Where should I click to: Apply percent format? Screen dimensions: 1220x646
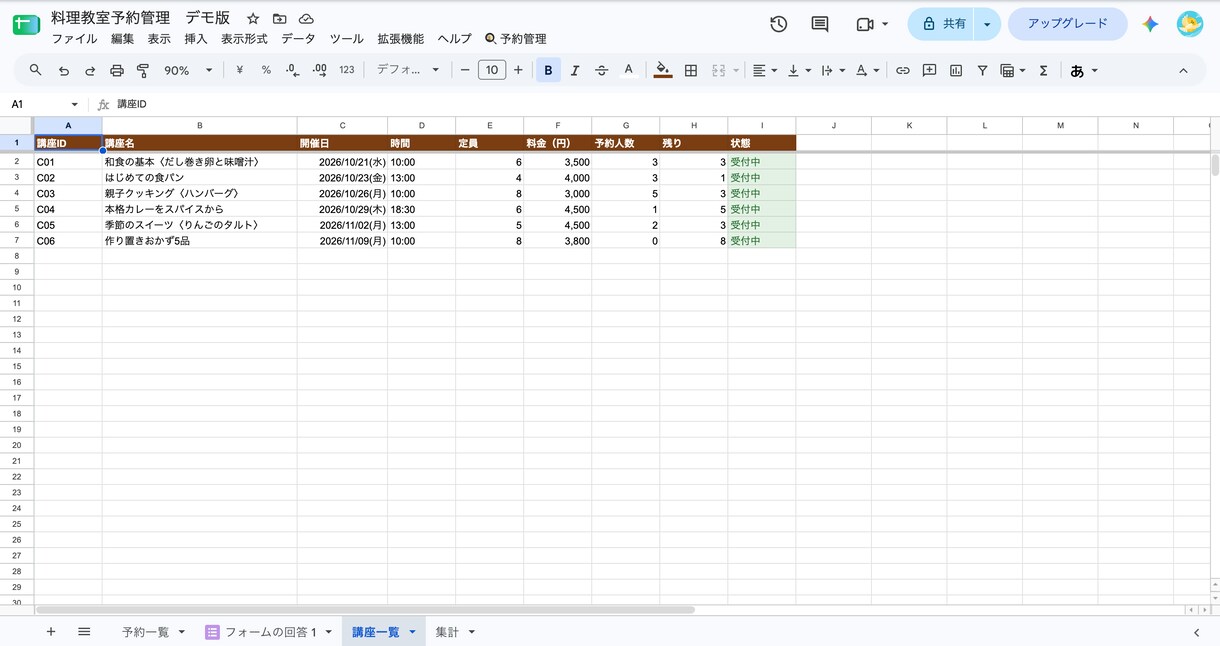(x=266, y=70)
